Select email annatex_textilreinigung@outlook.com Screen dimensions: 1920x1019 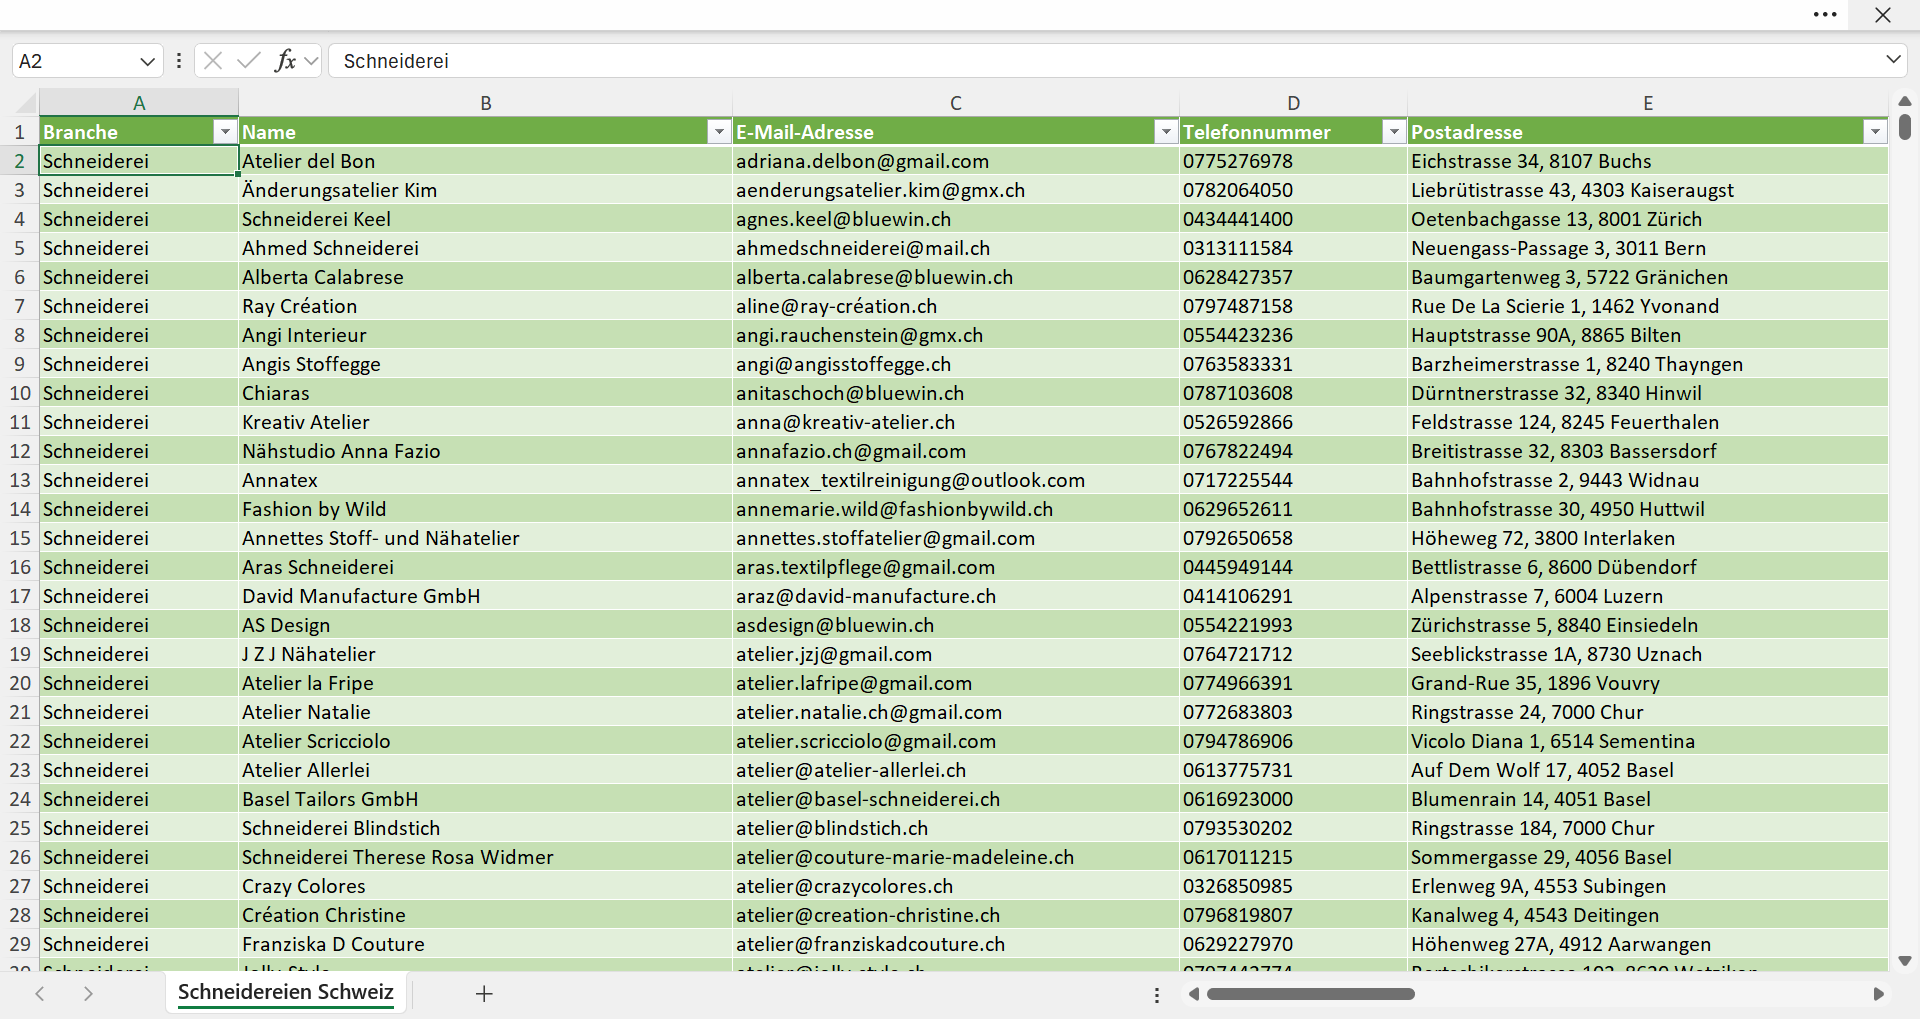coord(956,480)
